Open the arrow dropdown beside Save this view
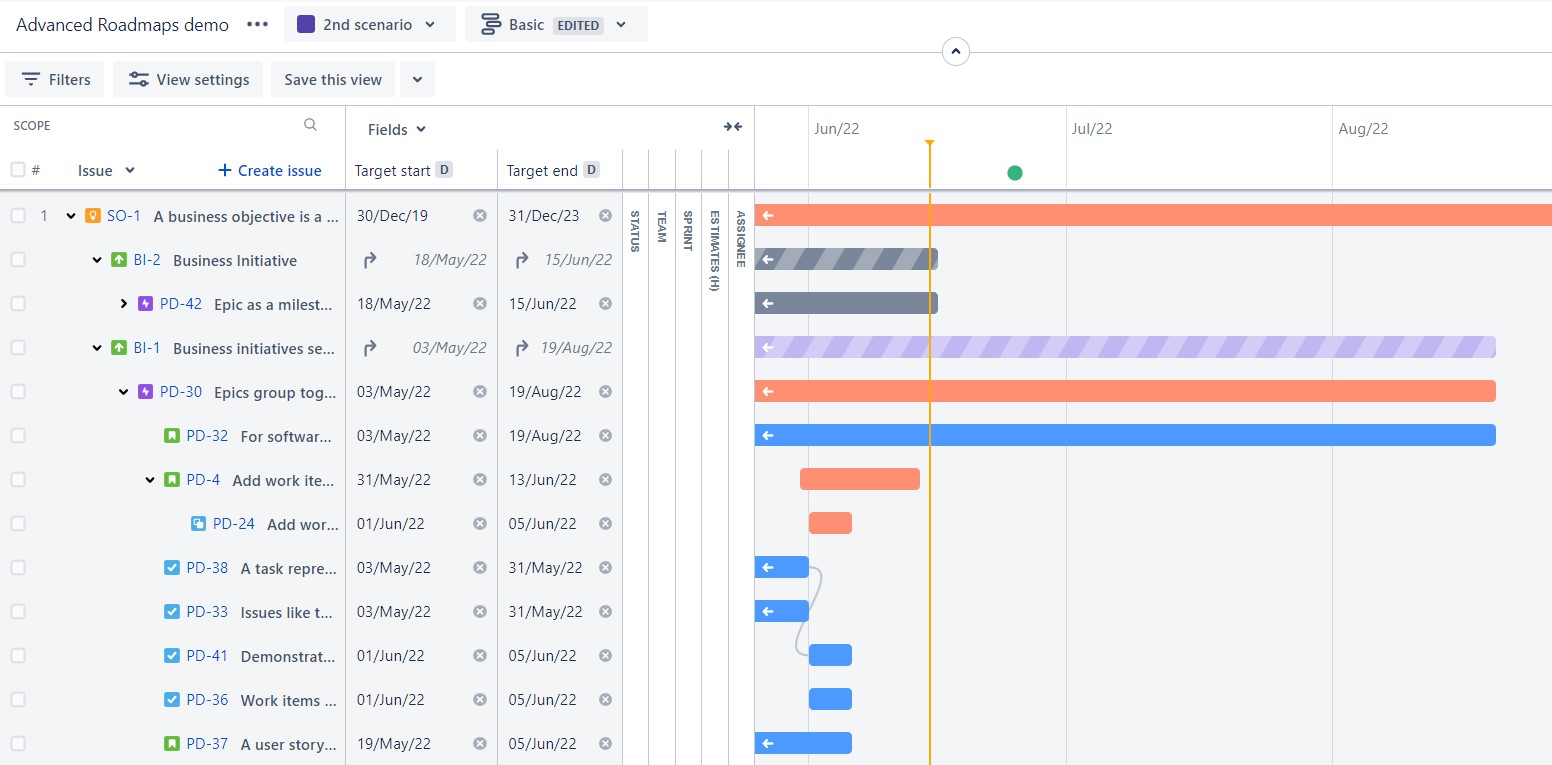 [417, 79]
